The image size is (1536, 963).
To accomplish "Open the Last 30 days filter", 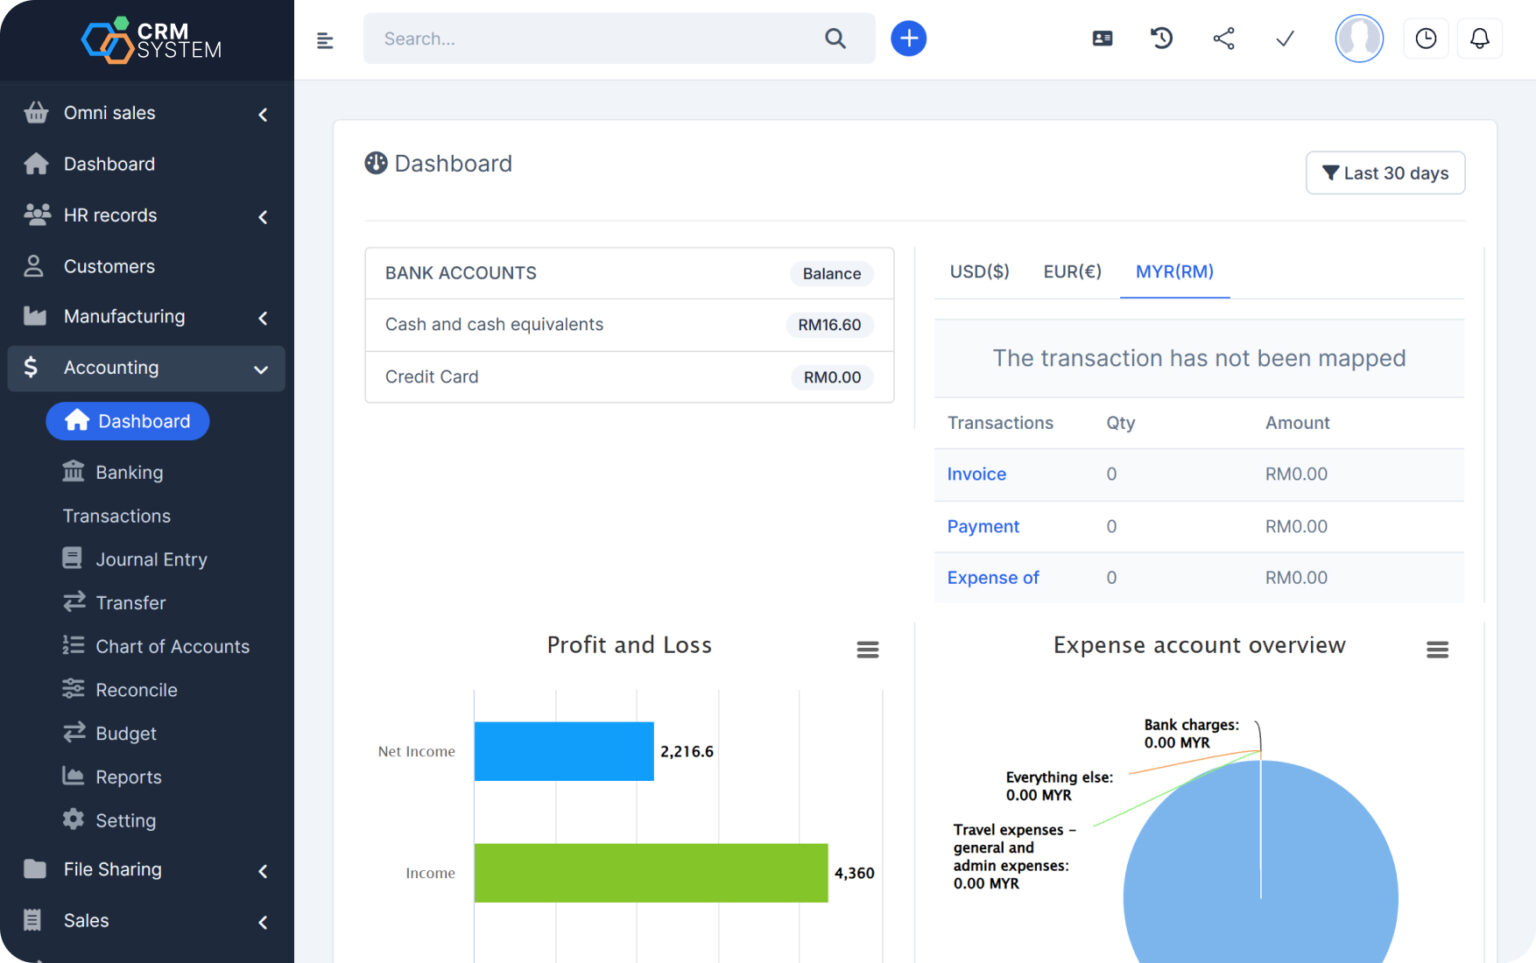I will tap(1384, 173).
